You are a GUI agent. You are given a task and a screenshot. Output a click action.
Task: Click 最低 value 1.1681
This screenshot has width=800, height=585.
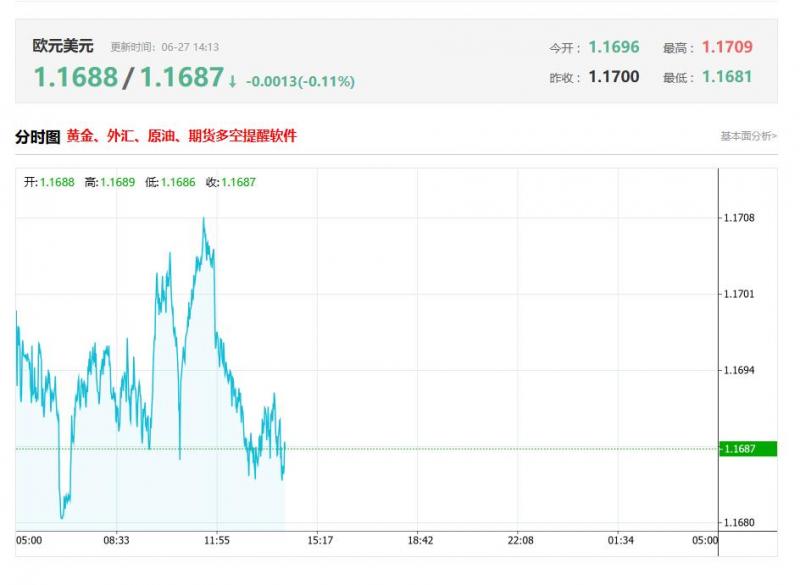coord(727,77)
